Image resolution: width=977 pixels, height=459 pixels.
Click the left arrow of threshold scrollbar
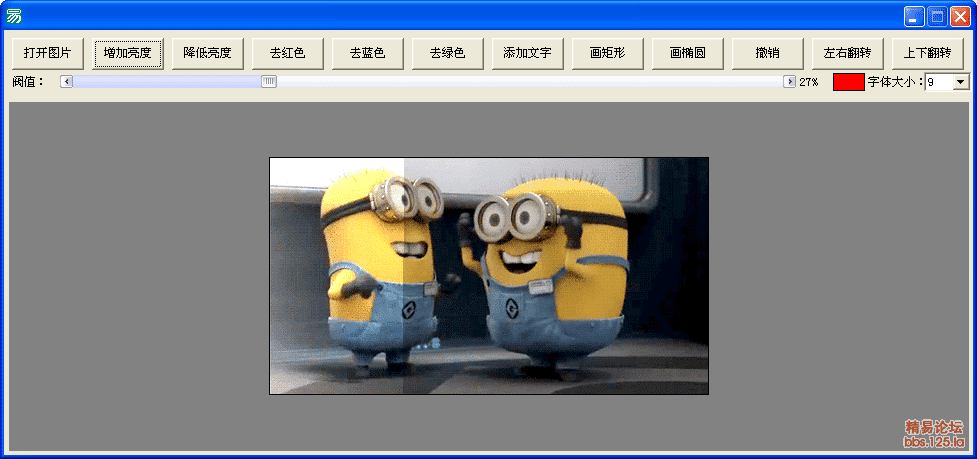(x=67, y=82)
